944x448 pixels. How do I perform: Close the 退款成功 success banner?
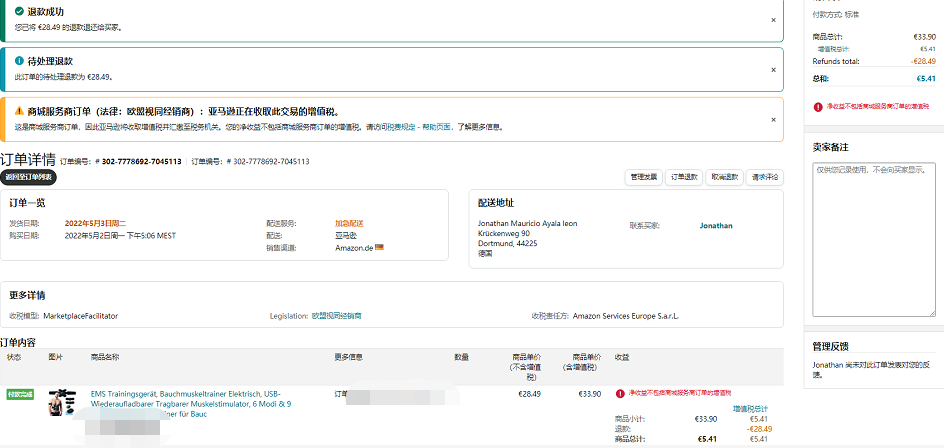(x=773, y=20)
